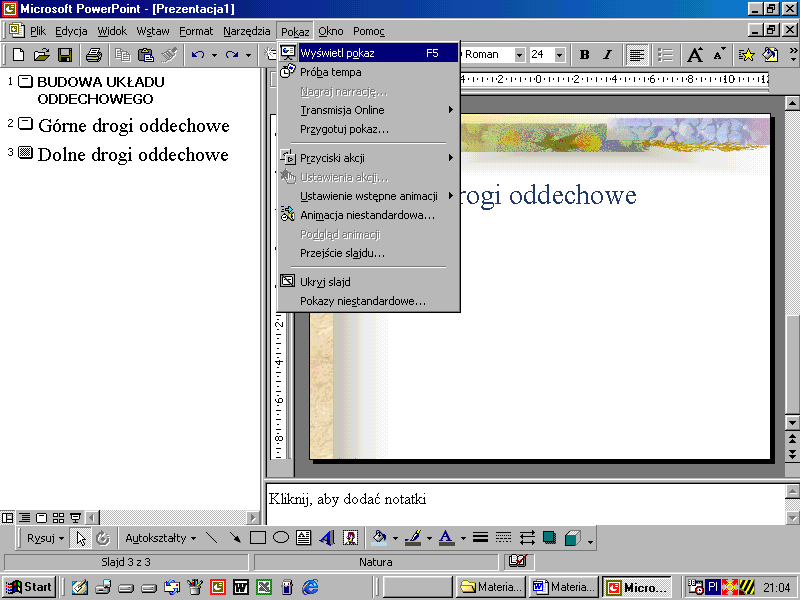The width and height of the screenshot is (800, 600).
Task: Choose line style thickness icon
Action: click(x=480, y=538)
